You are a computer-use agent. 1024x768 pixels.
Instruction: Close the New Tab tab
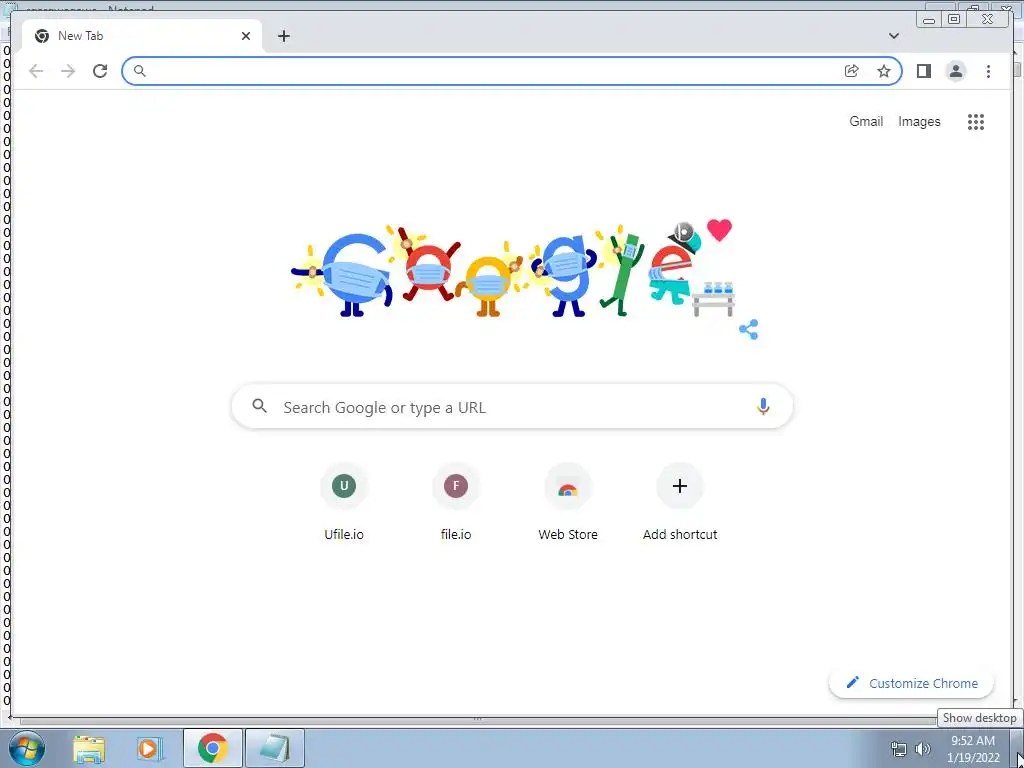246,36
